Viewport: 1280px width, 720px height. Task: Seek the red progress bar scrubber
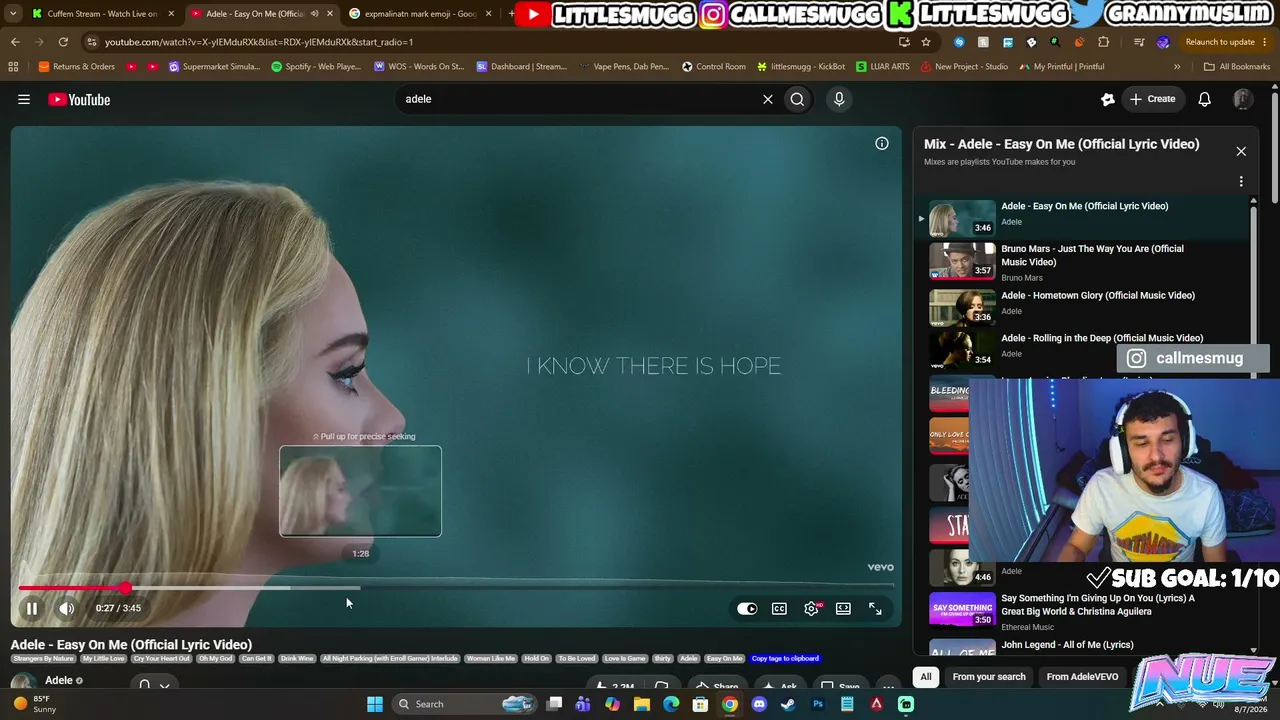(125, 588)
